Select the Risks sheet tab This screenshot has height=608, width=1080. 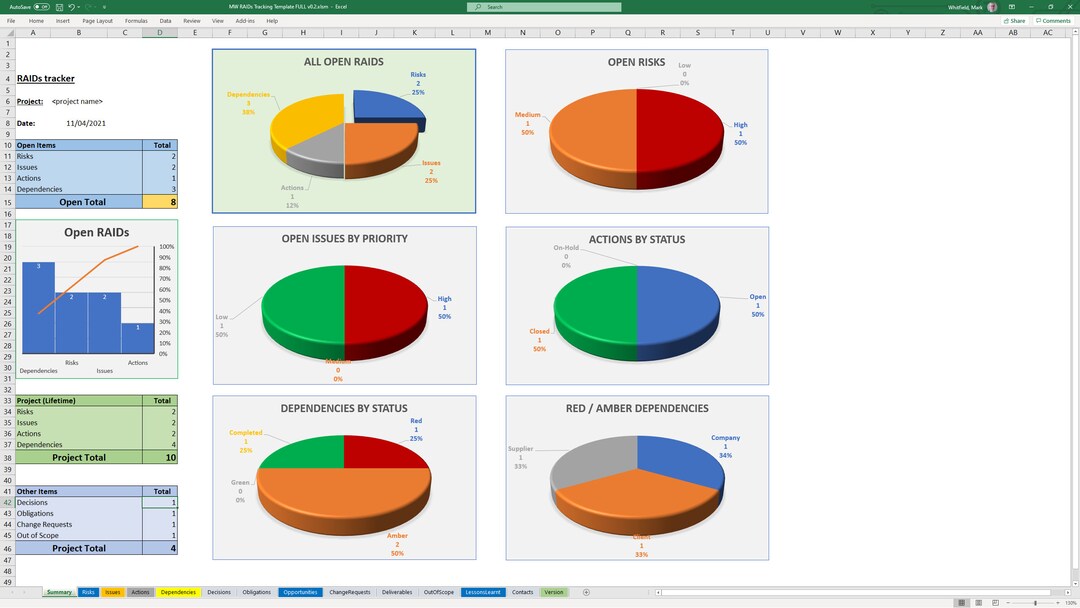click(87, 592)
